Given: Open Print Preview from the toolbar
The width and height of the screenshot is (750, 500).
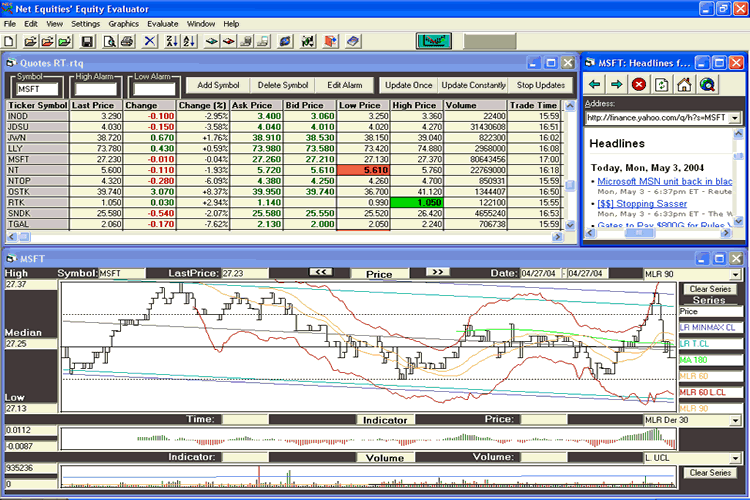Looking at the screenshot, I should pos(110,42).
